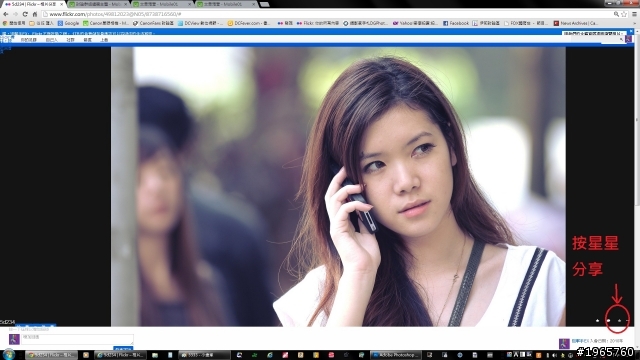Switch to the fourth Mobile01 tab

coord(226,4)
